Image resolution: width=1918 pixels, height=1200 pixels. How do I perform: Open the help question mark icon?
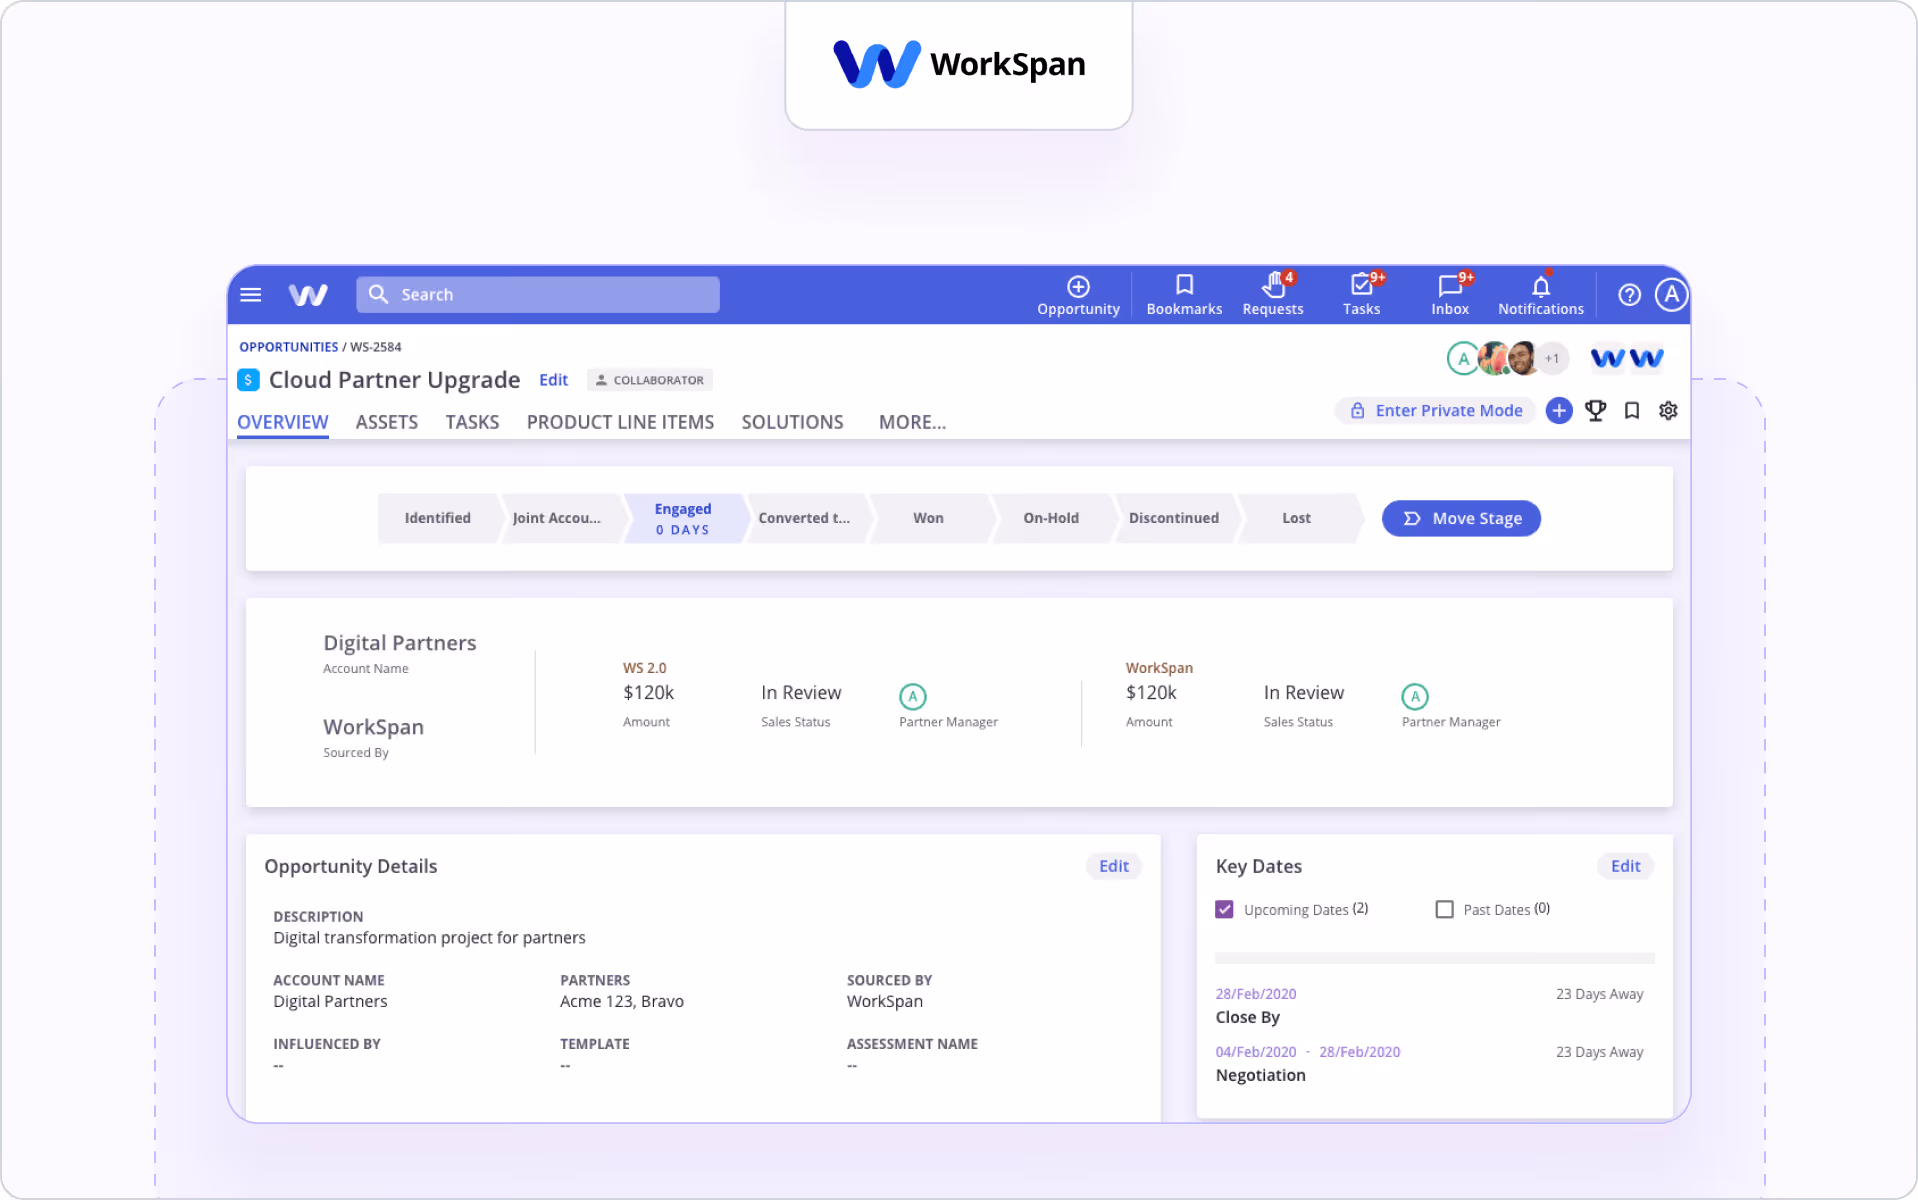click(x=1629, y=295)
